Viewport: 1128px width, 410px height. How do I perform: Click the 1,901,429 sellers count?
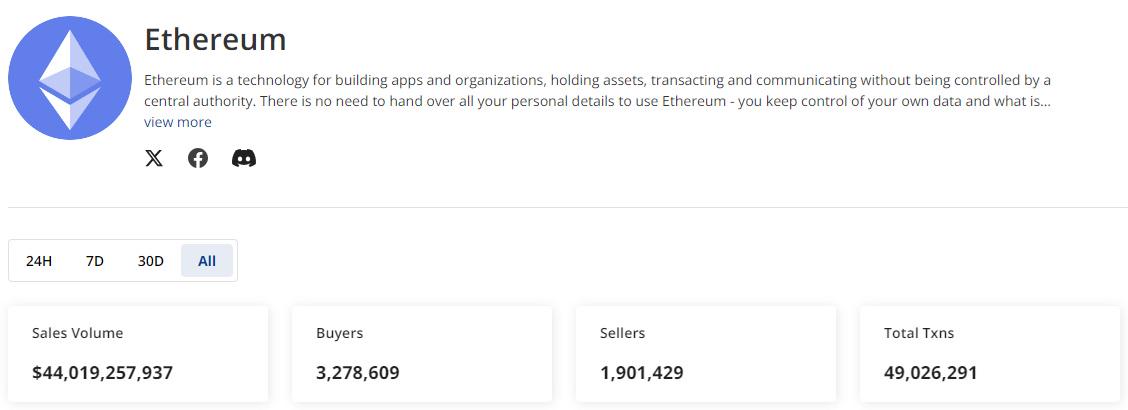(641, 373)
